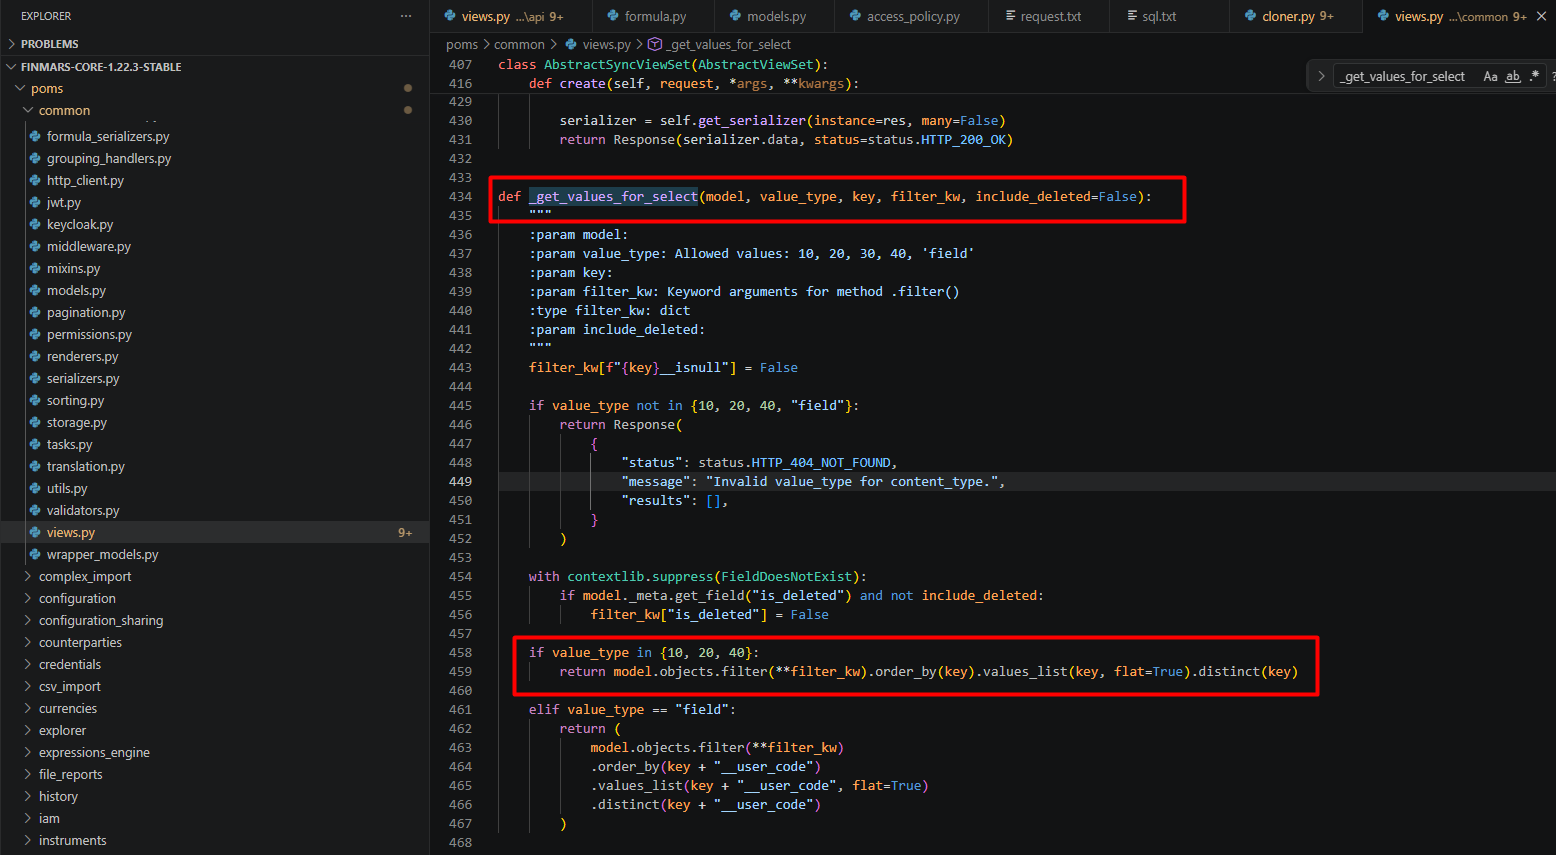This screenshot has width=1556, height=855.
Task: Open the common folder from the breadcrumb
Action: coord(519,44)
